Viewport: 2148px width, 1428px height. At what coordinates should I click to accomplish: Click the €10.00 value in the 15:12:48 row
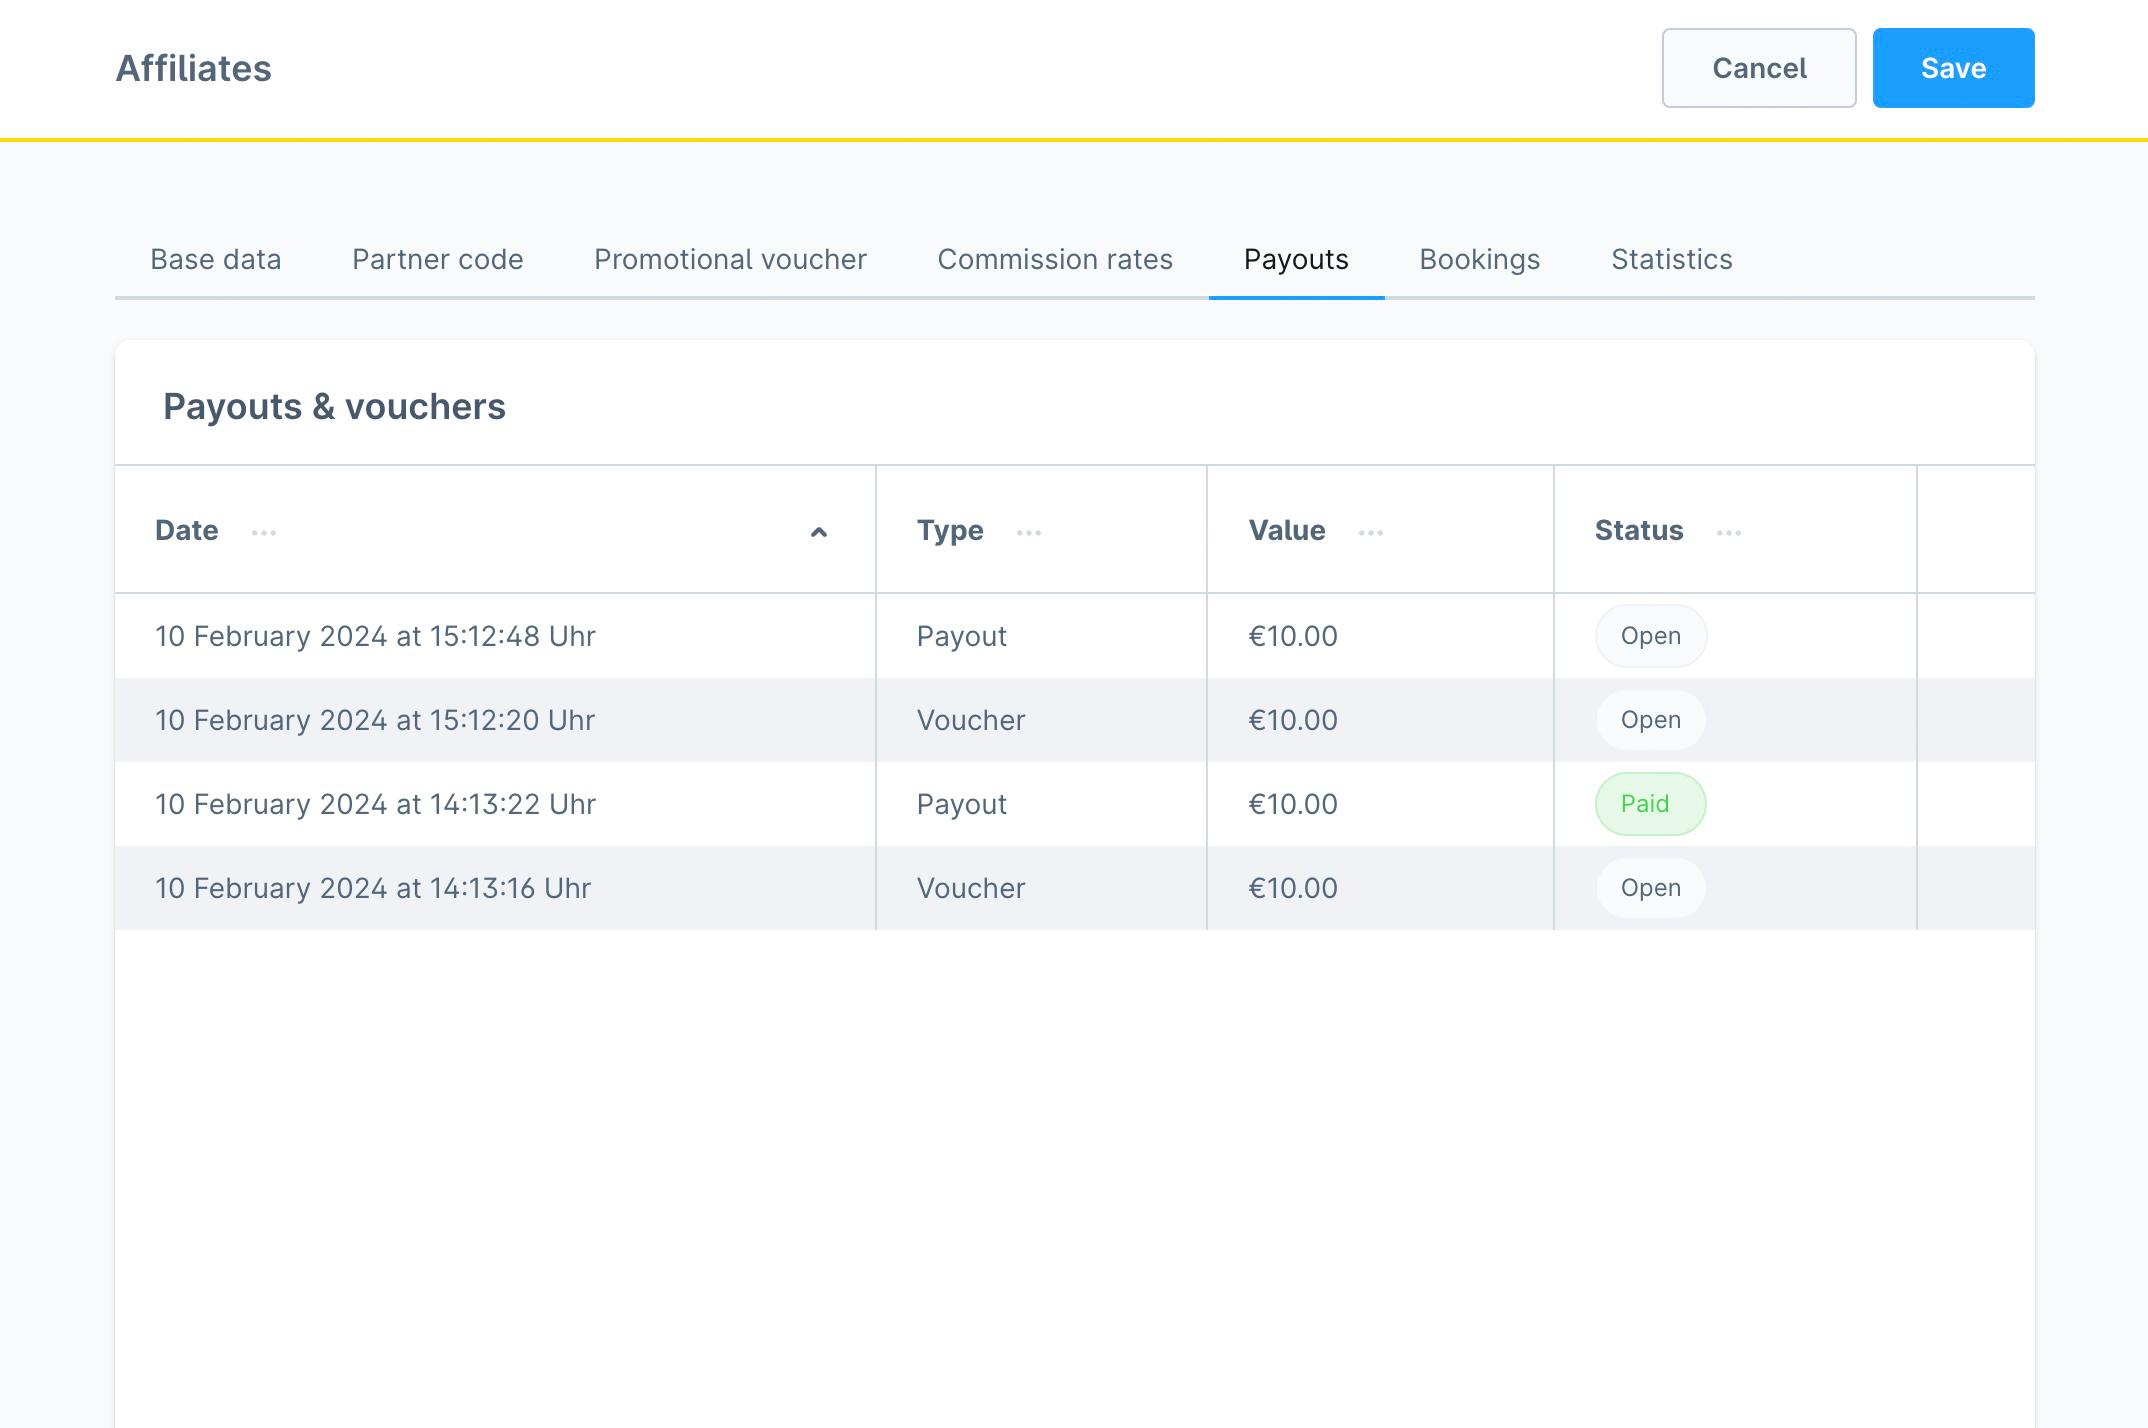pos(1293,636)
